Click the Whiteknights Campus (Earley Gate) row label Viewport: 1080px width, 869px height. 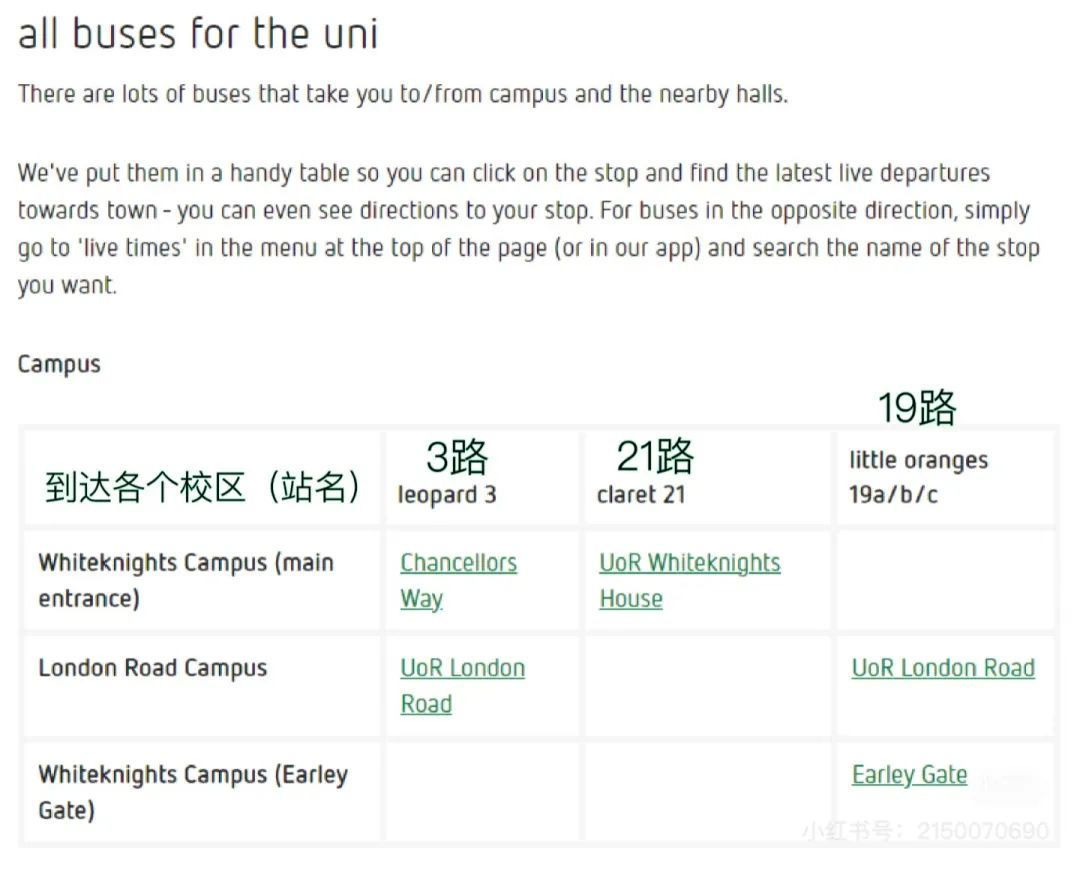pyautogui.click(x=192, y=791)
